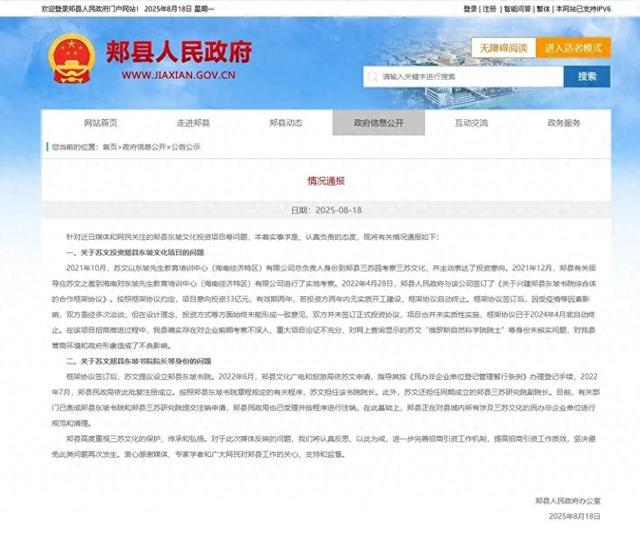The height and width of the screenshot is (535, 640).
Task: Enter 进入适老模式 senior-friendly mode
Action: [x=573, y=48]
